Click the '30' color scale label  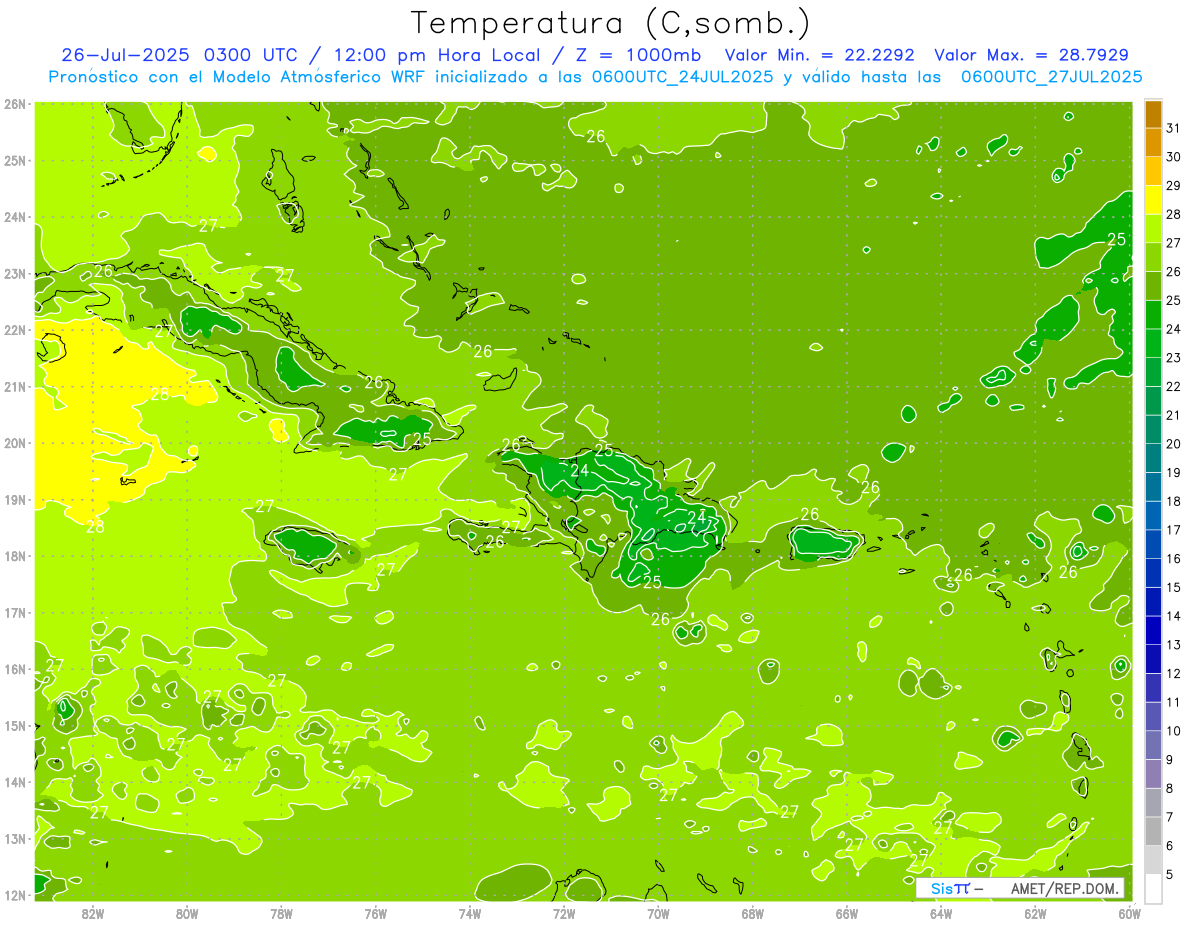1173,157
